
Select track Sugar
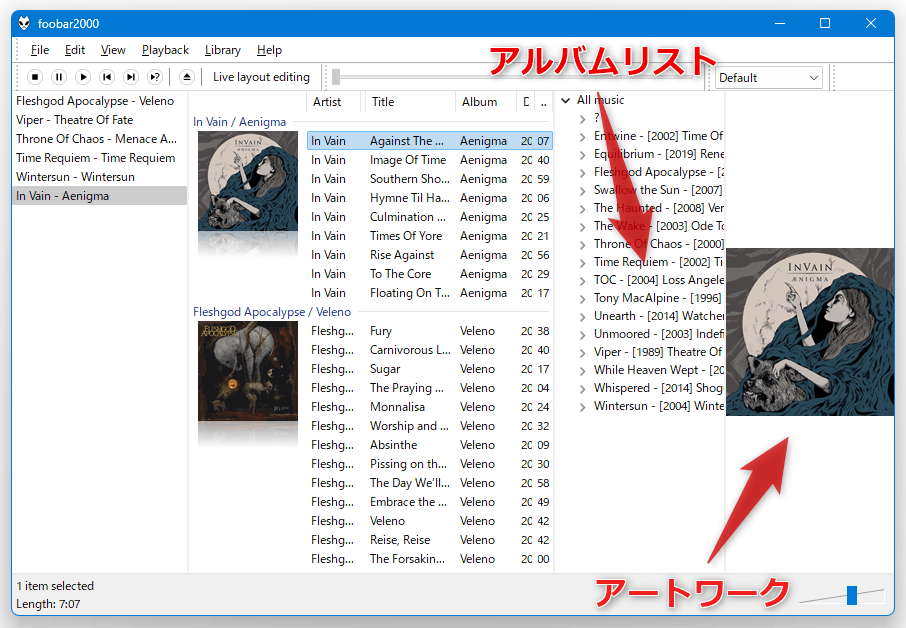430,369
